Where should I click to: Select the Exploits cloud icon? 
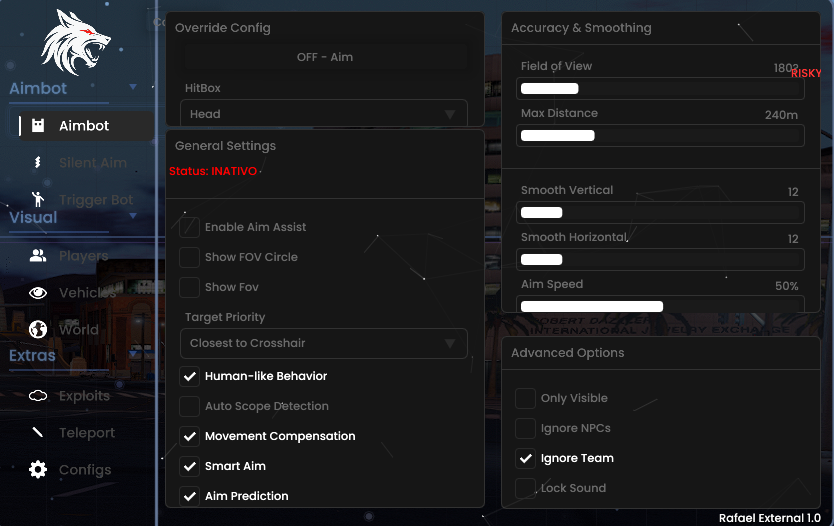tap(38, 396)
